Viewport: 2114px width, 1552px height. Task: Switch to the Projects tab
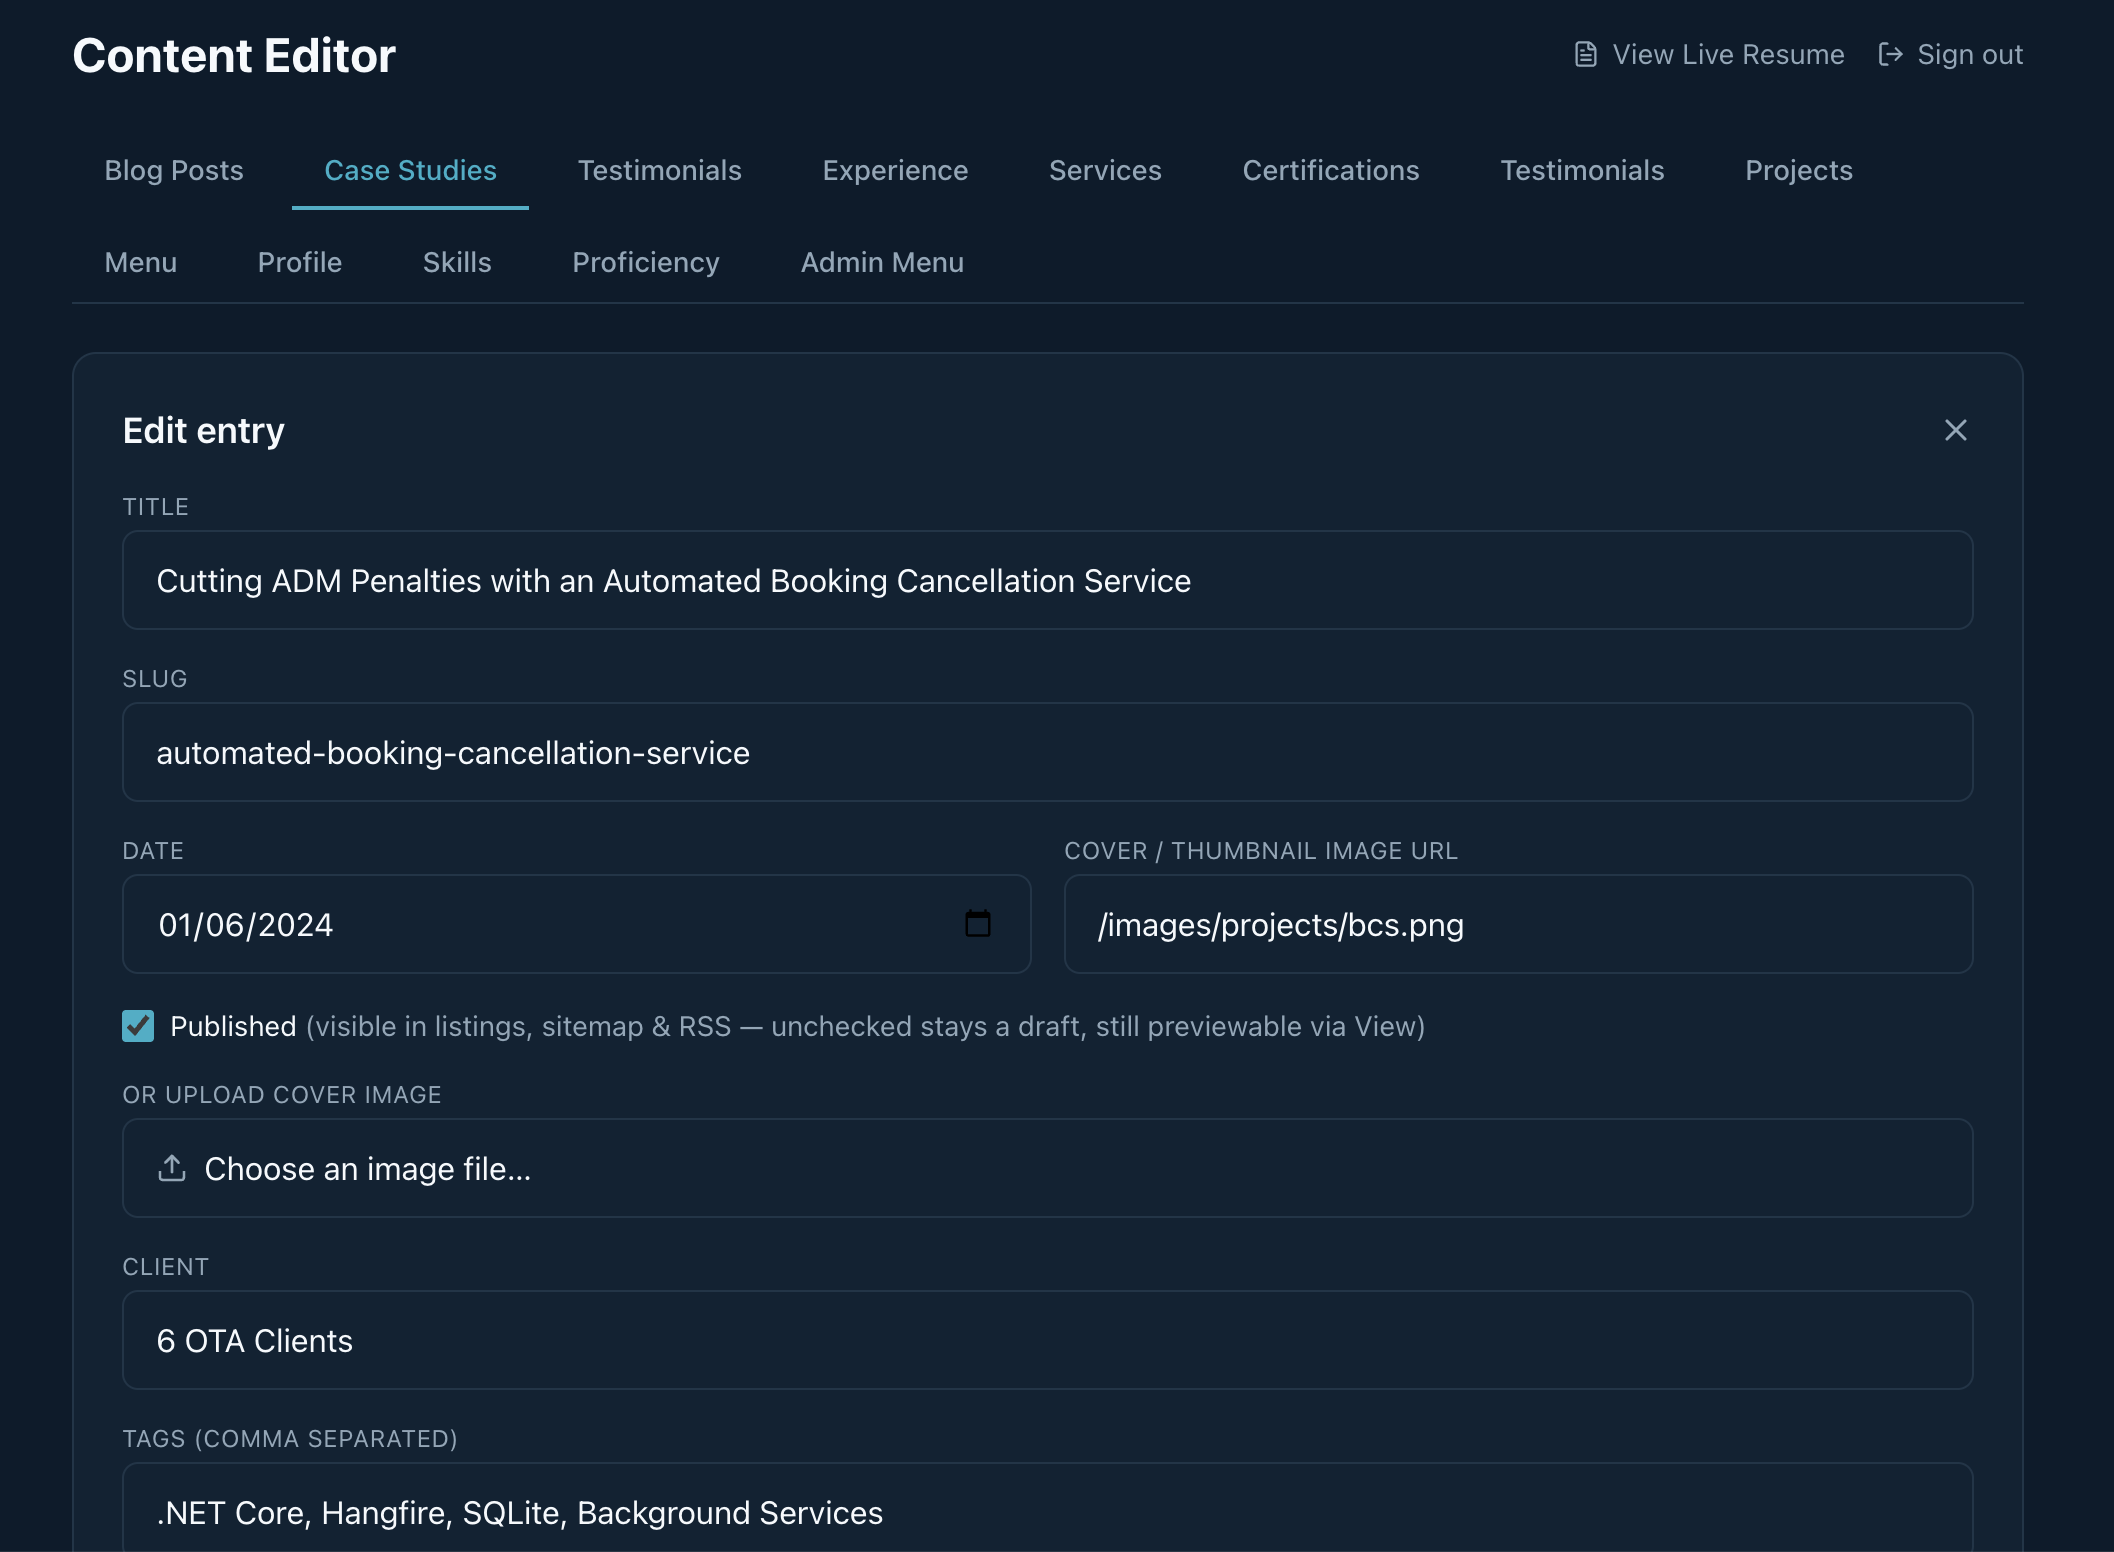tap(1798, 171)
